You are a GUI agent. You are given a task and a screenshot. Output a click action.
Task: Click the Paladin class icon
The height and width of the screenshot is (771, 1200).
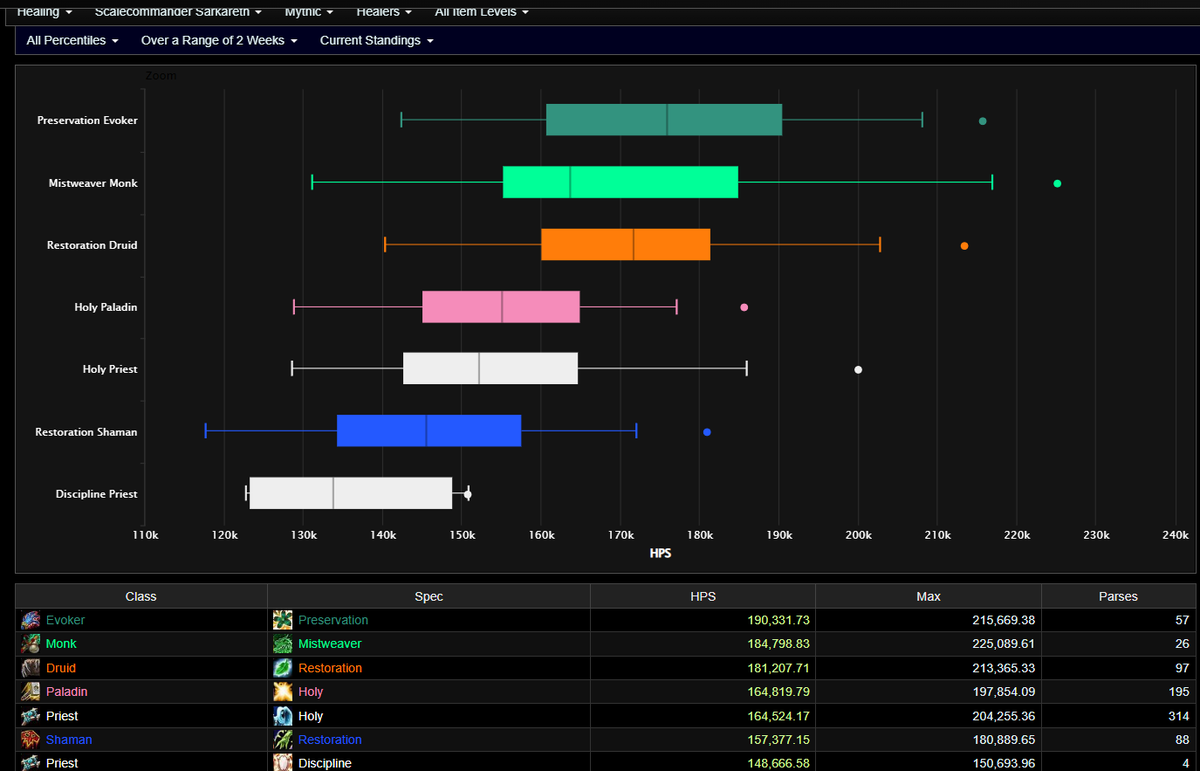(31, 692)
